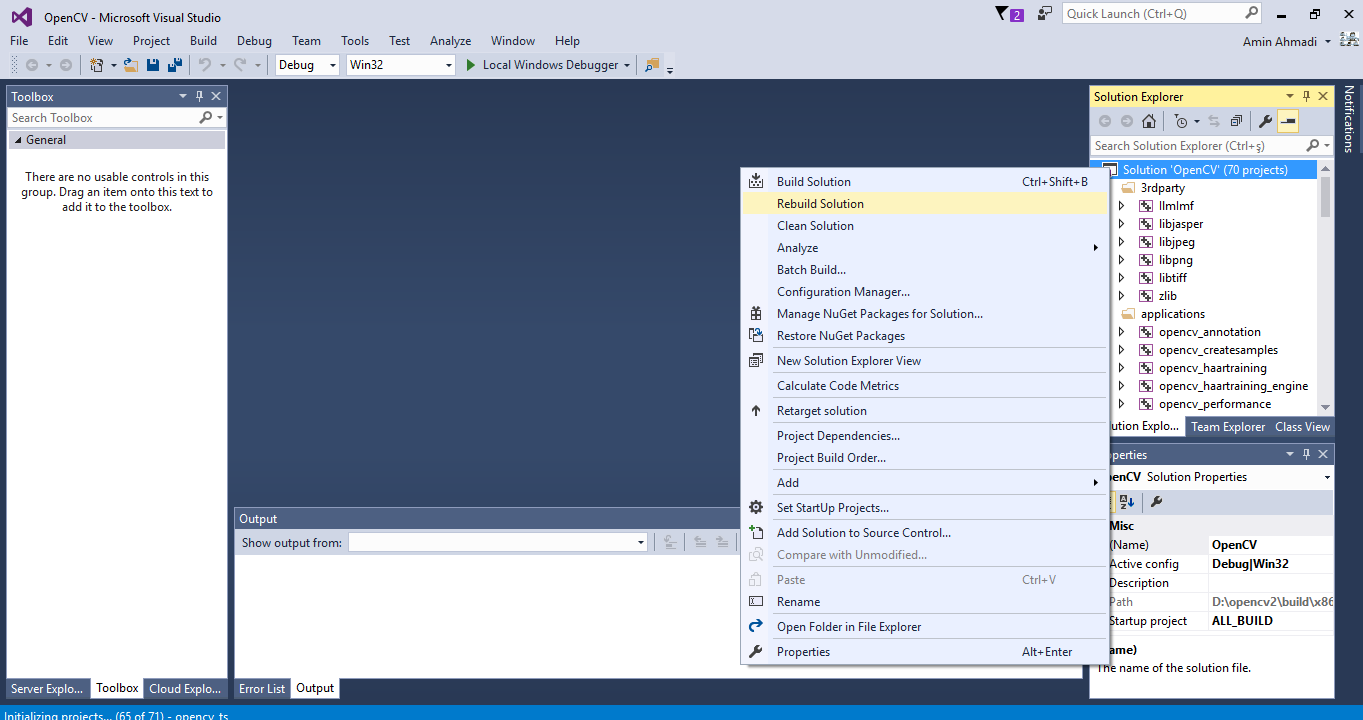Switch to the Server Explorer tab

pos(48,688)
